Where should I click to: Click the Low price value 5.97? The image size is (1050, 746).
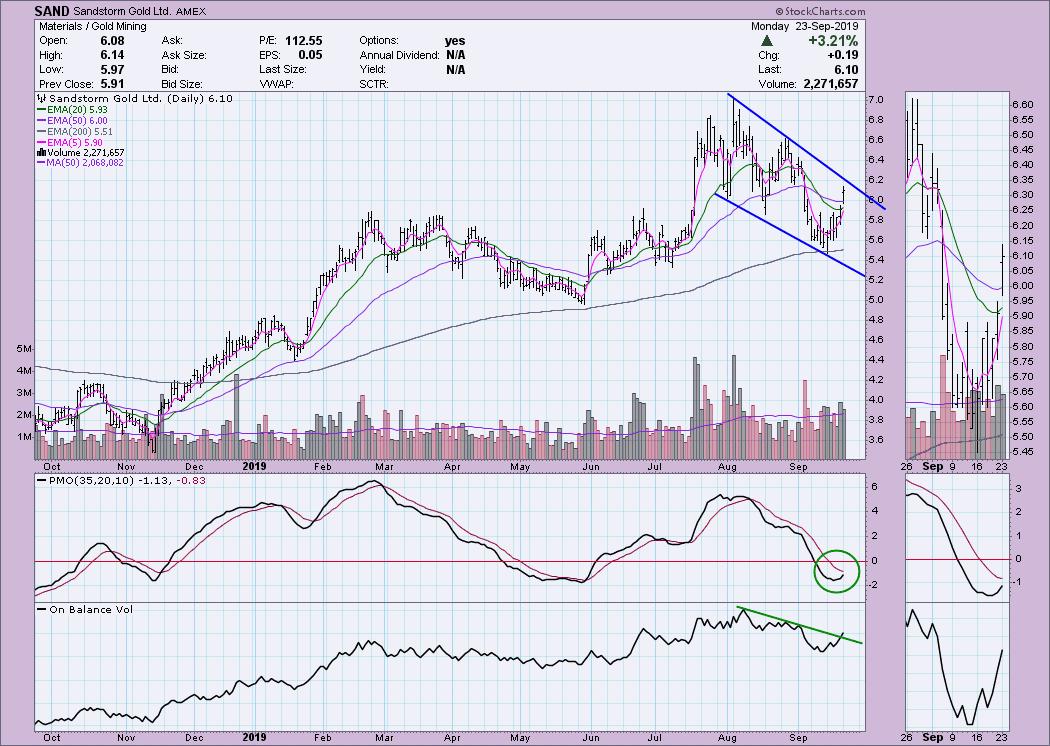(x=111, y=70)
